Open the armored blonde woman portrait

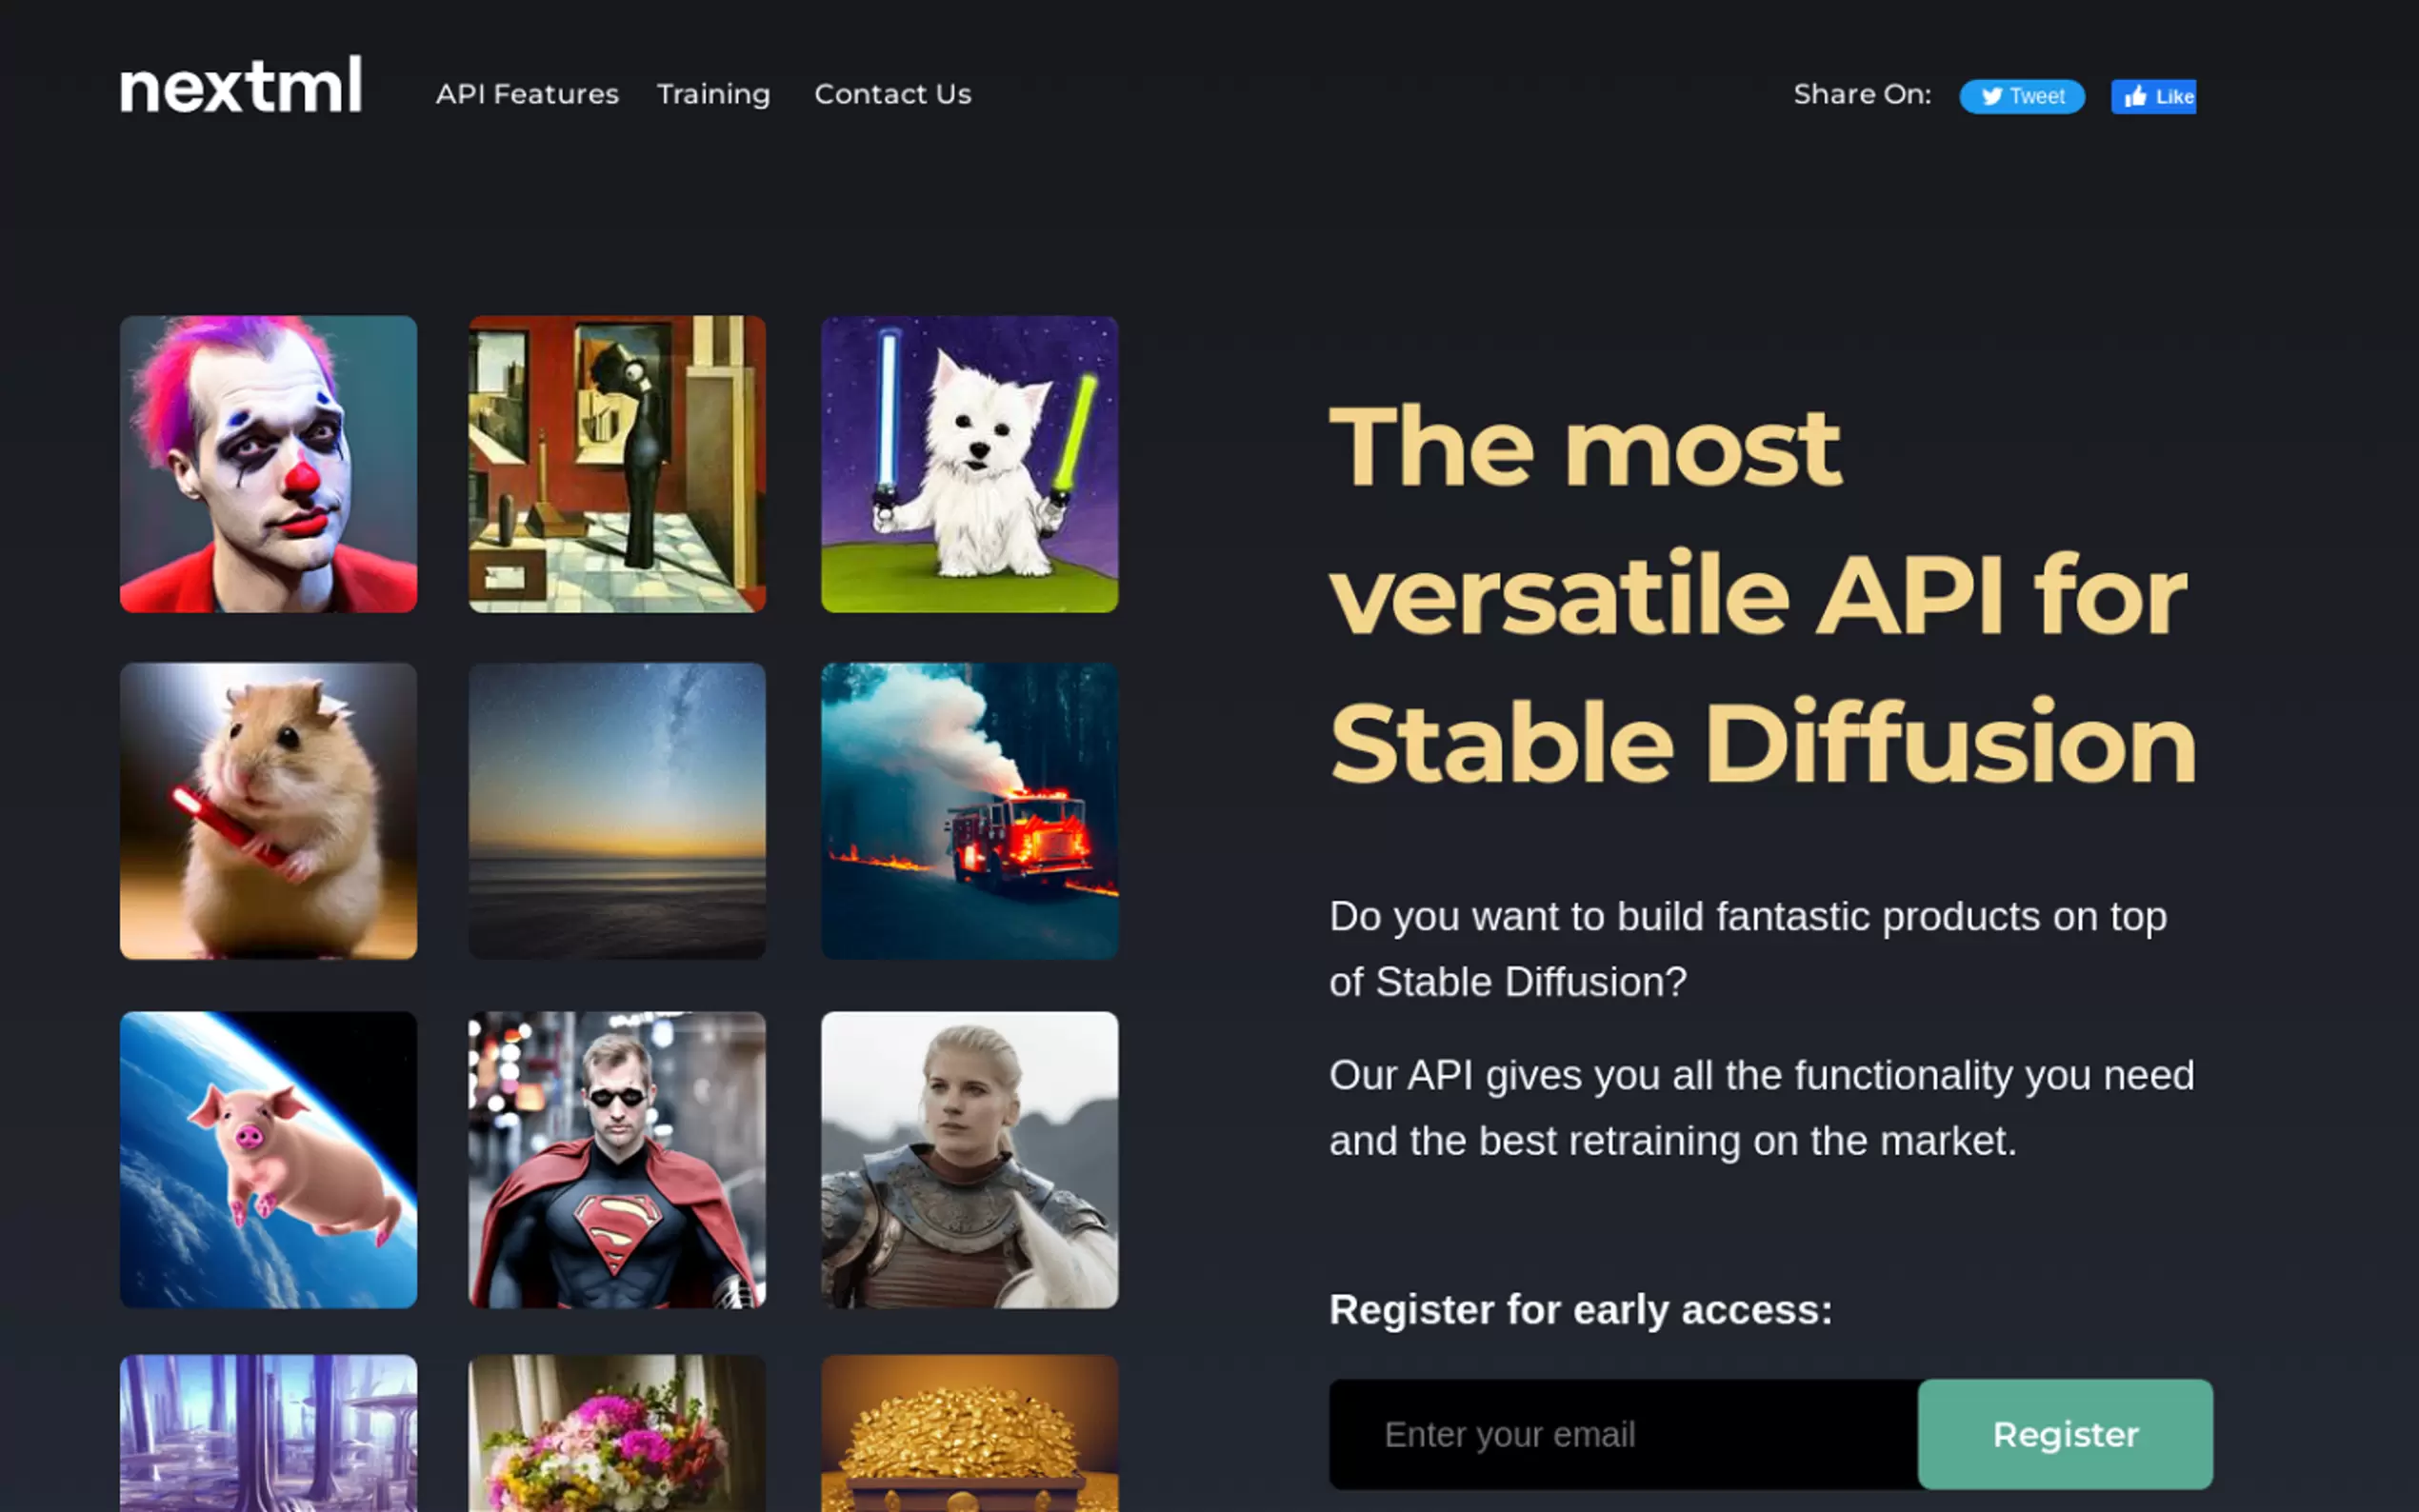coord(969,1159)
